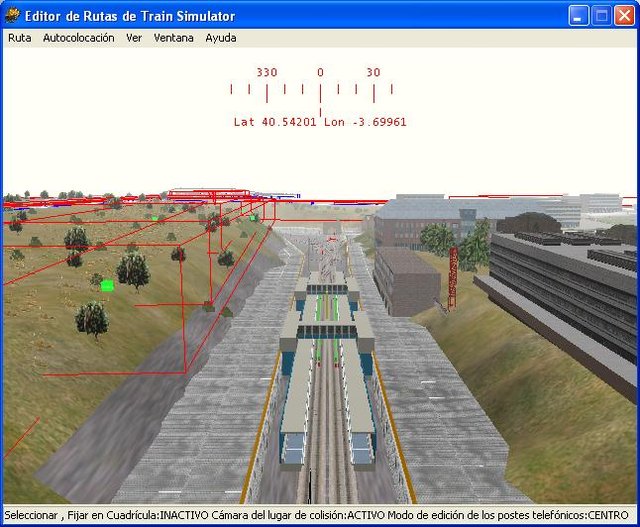Select the tree closest to the camera
The height and width of the screenshot is (527, 640).
[x=92, y=318]
